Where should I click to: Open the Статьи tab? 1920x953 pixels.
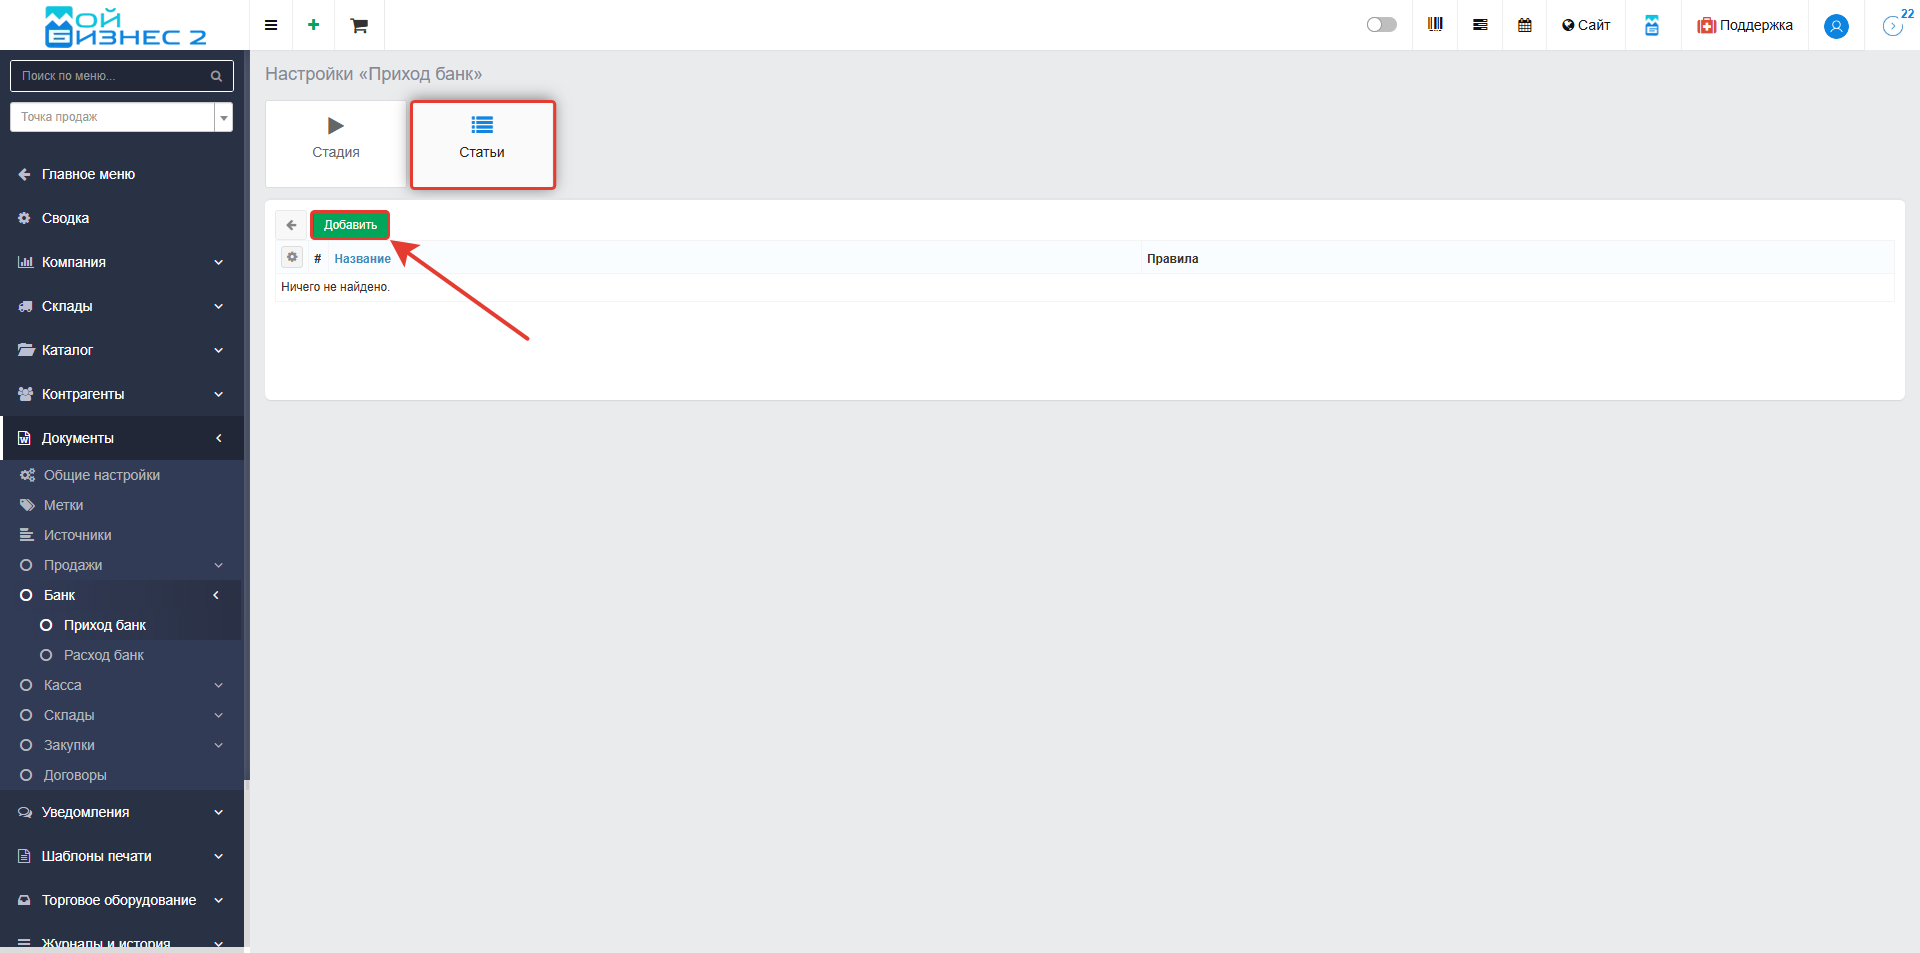482,143
